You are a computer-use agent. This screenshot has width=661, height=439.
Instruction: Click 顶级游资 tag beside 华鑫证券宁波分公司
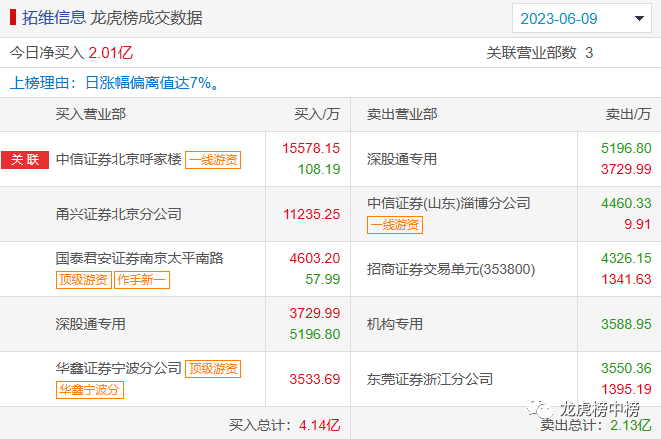click(x=213, y=369)
